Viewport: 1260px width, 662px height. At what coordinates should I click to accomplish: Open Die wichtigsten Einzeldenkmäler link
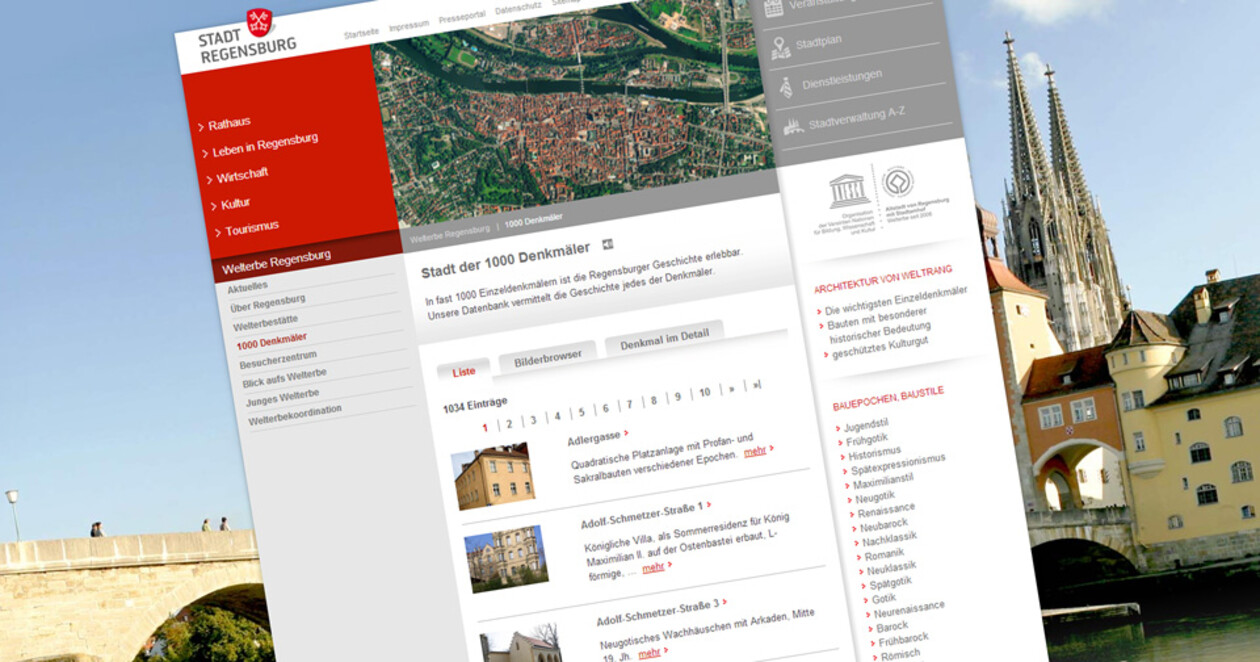pos(896,301)
